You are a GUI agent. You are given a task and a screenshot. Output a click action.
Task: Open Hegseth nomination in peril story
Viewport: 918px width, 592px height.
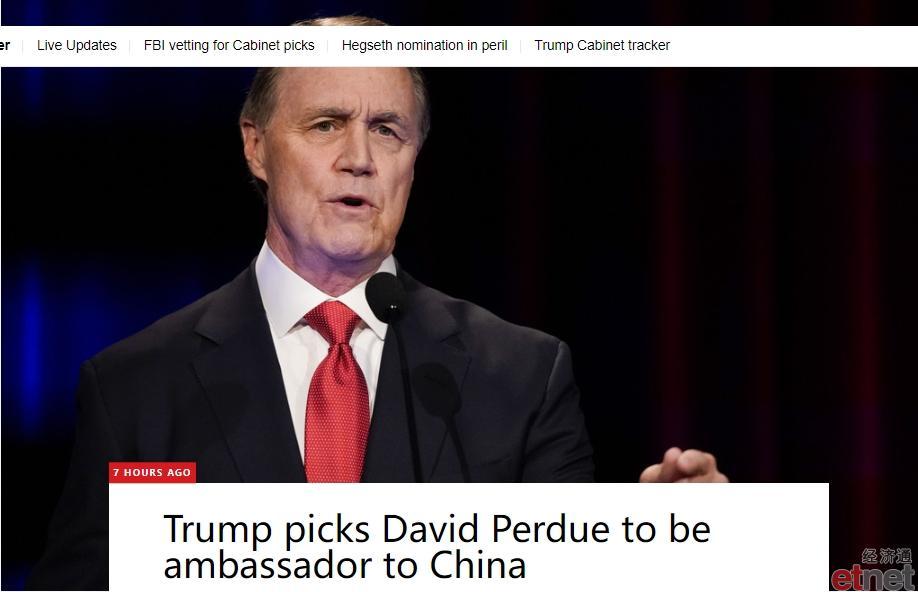[x=424, y=45]
